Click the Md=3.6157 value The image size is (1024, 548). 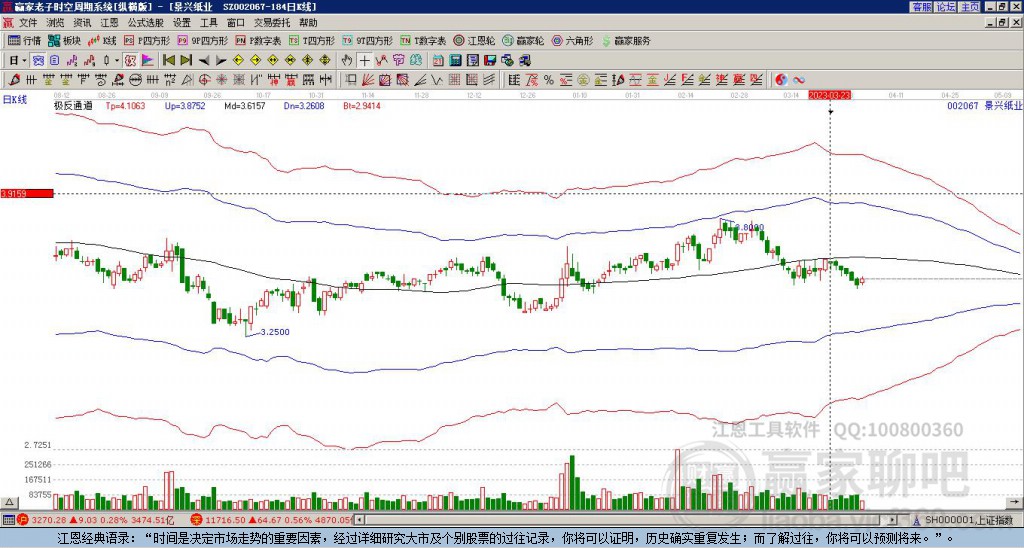point(245,105)
